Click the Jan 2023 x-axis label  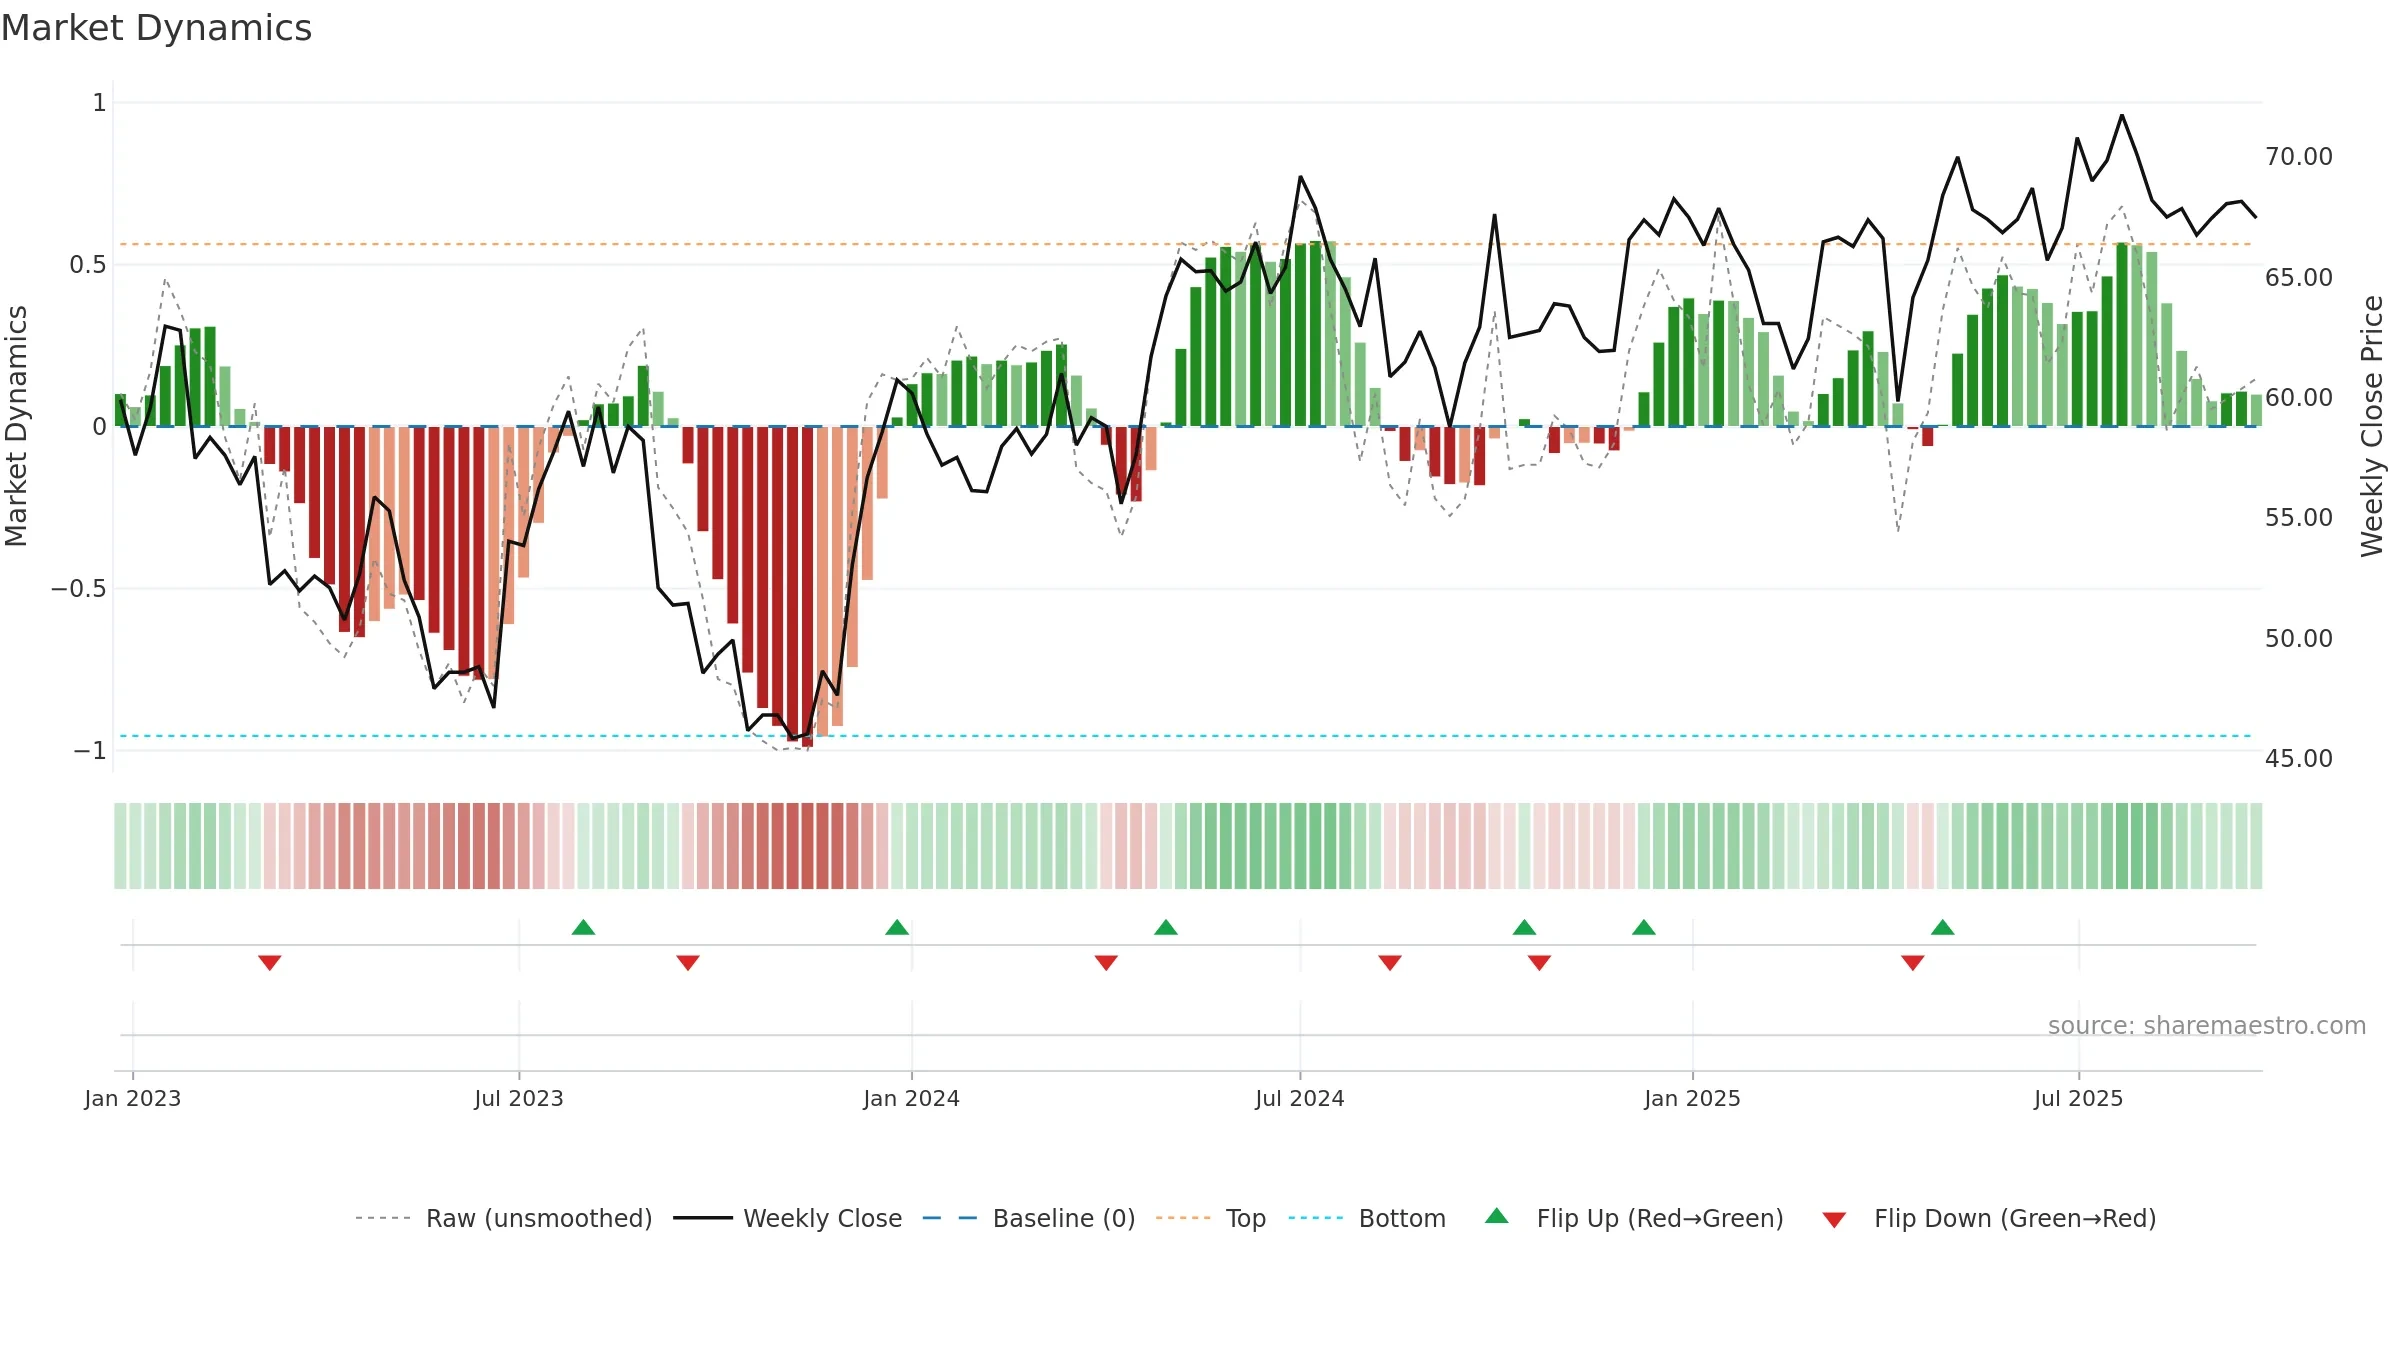(x=133, y=1098)
